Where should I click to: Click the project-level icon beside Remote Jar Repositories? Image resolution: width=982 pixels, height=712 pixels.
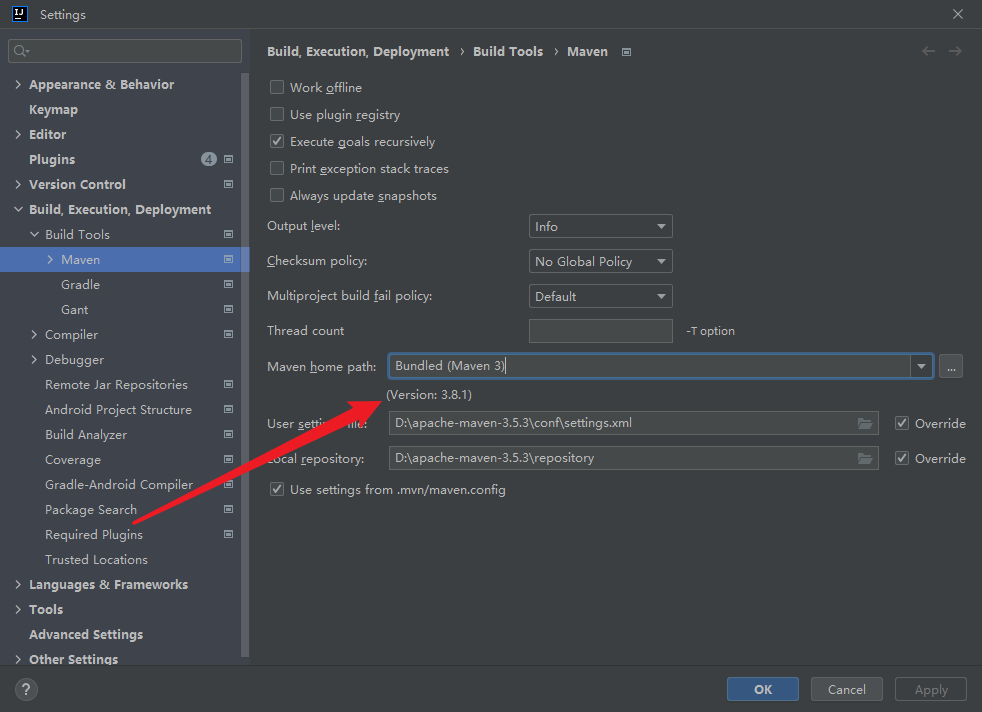[229, 384]
